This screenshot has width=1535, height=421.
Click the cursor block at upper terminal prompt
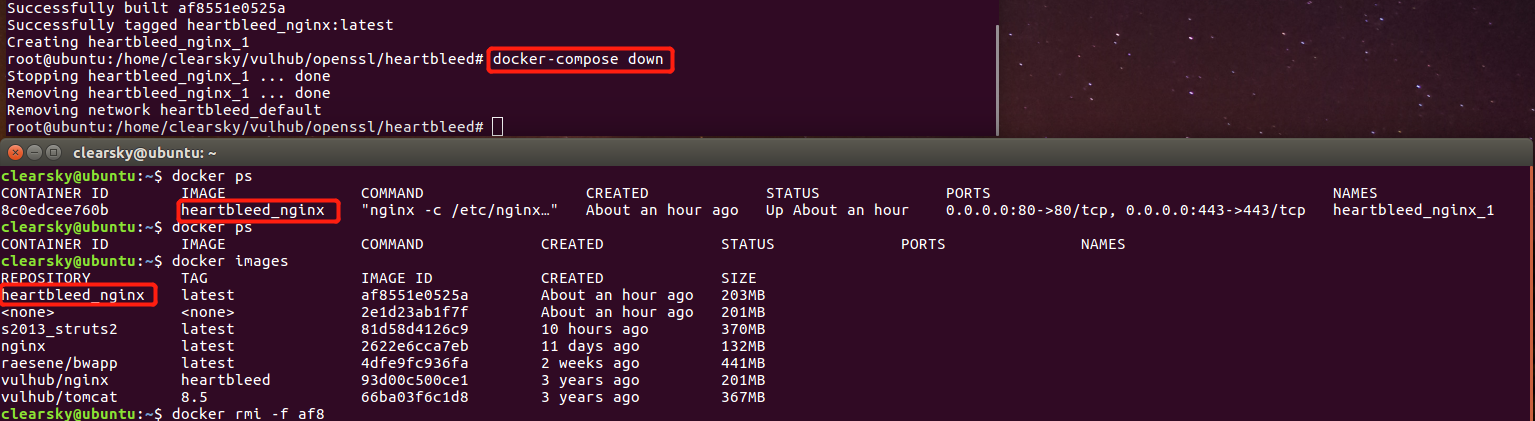[498, 127]
